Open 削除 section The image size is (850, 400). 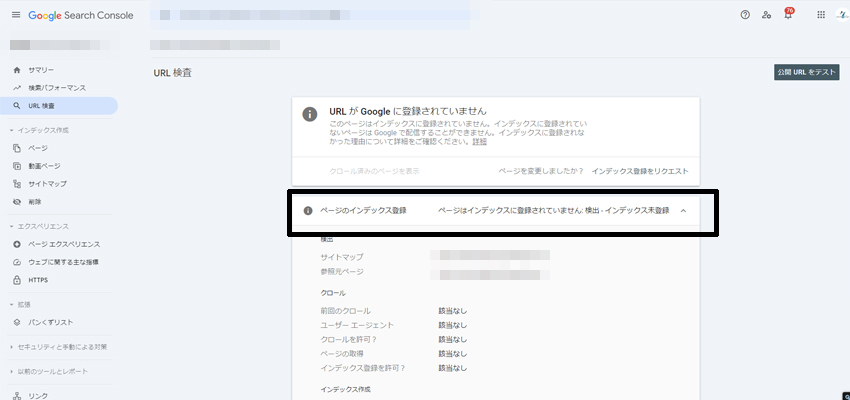tap(35, 202)
